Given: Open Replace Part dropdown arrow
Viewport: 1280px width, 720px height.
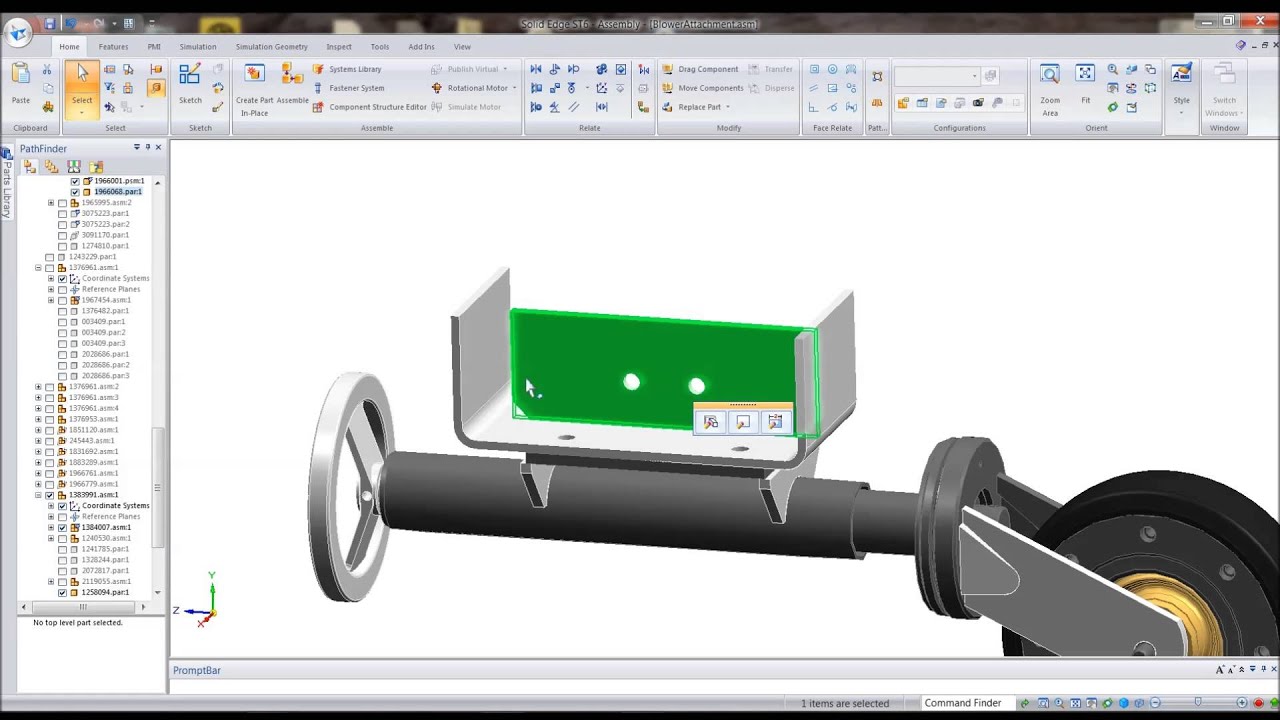Looking at the screenshot, I should coord(728,107).
